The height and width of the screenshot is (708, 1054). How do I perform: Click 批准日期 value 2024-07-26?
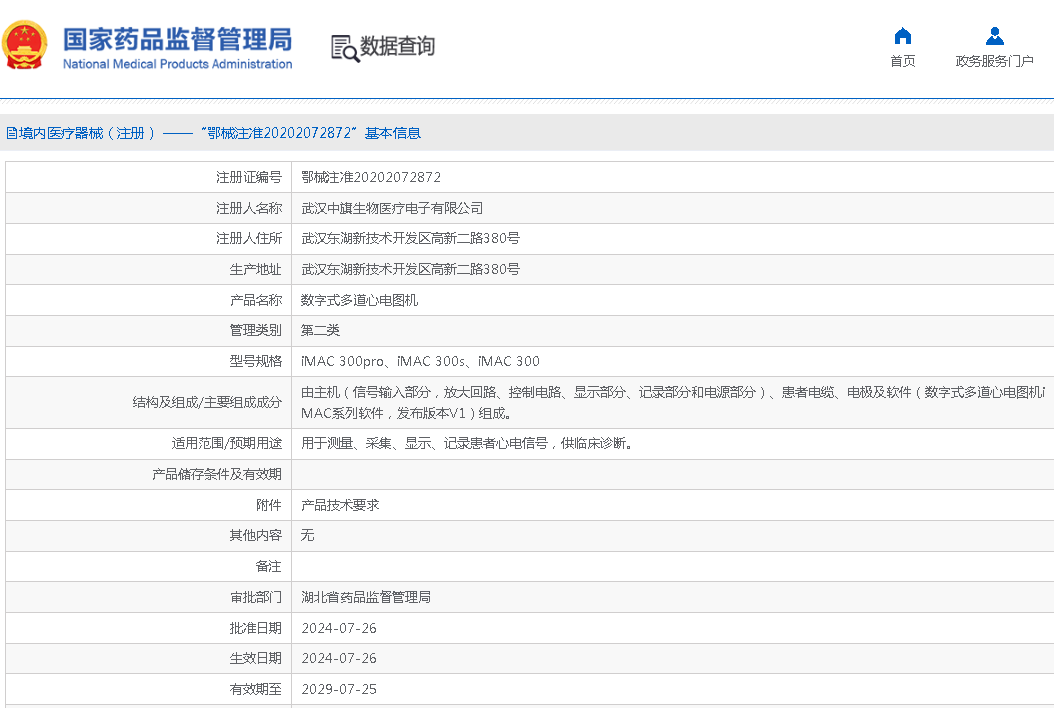tap(339, 628)
